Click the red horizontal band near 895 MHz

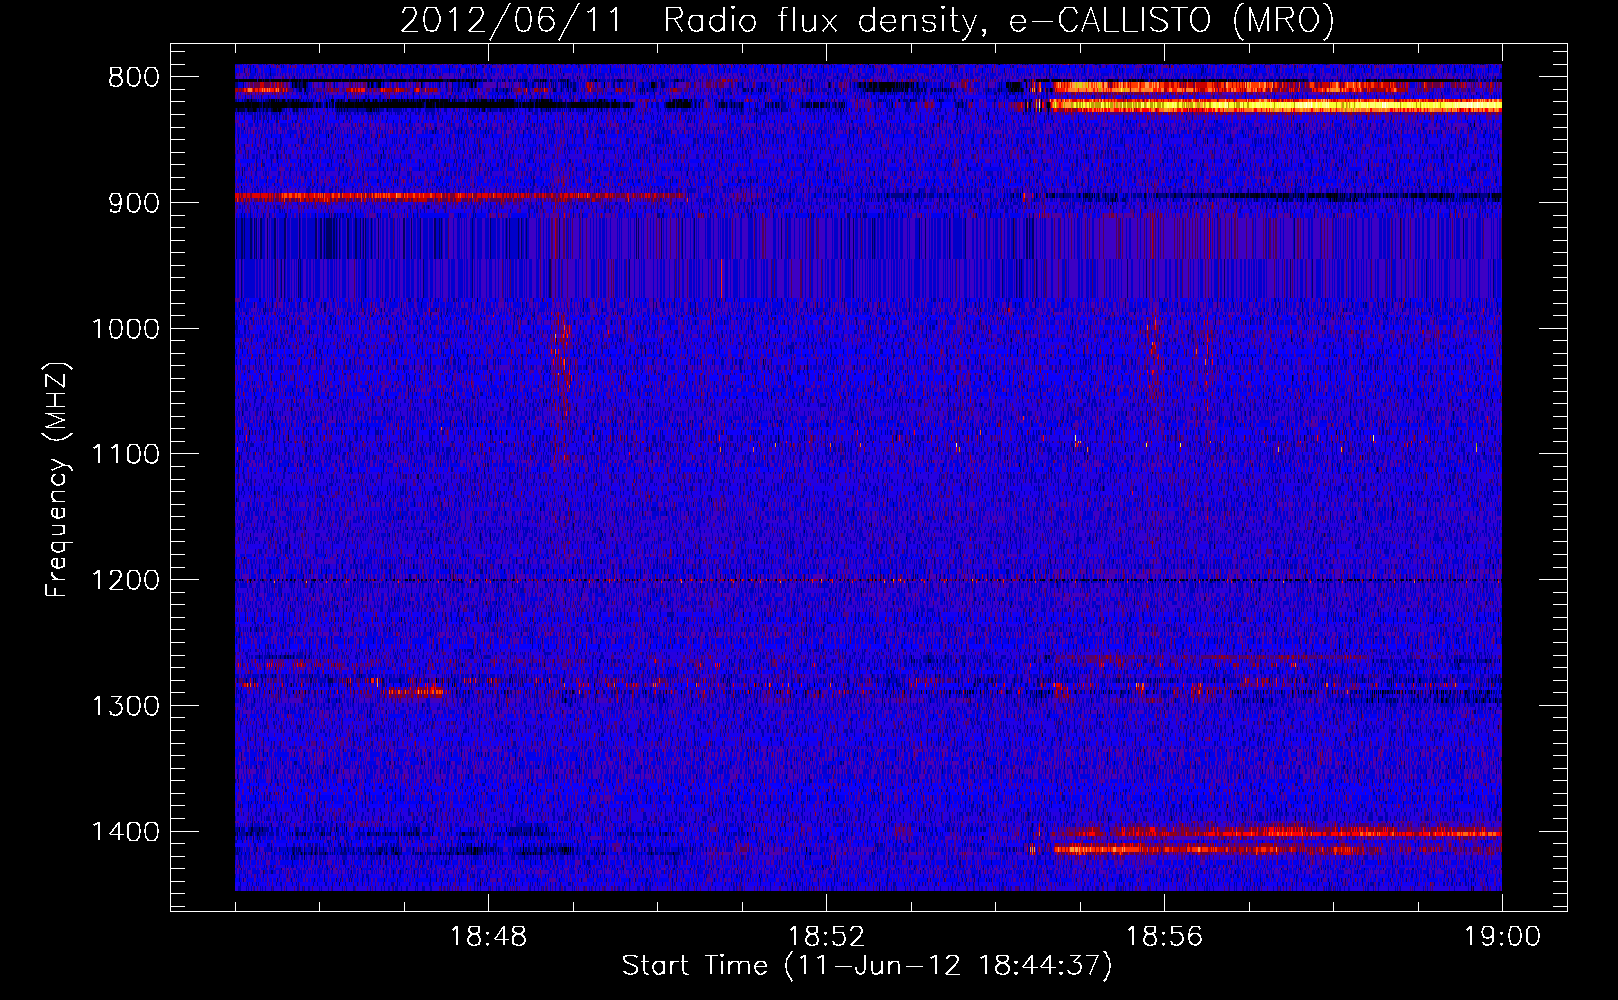pos(460,197)
